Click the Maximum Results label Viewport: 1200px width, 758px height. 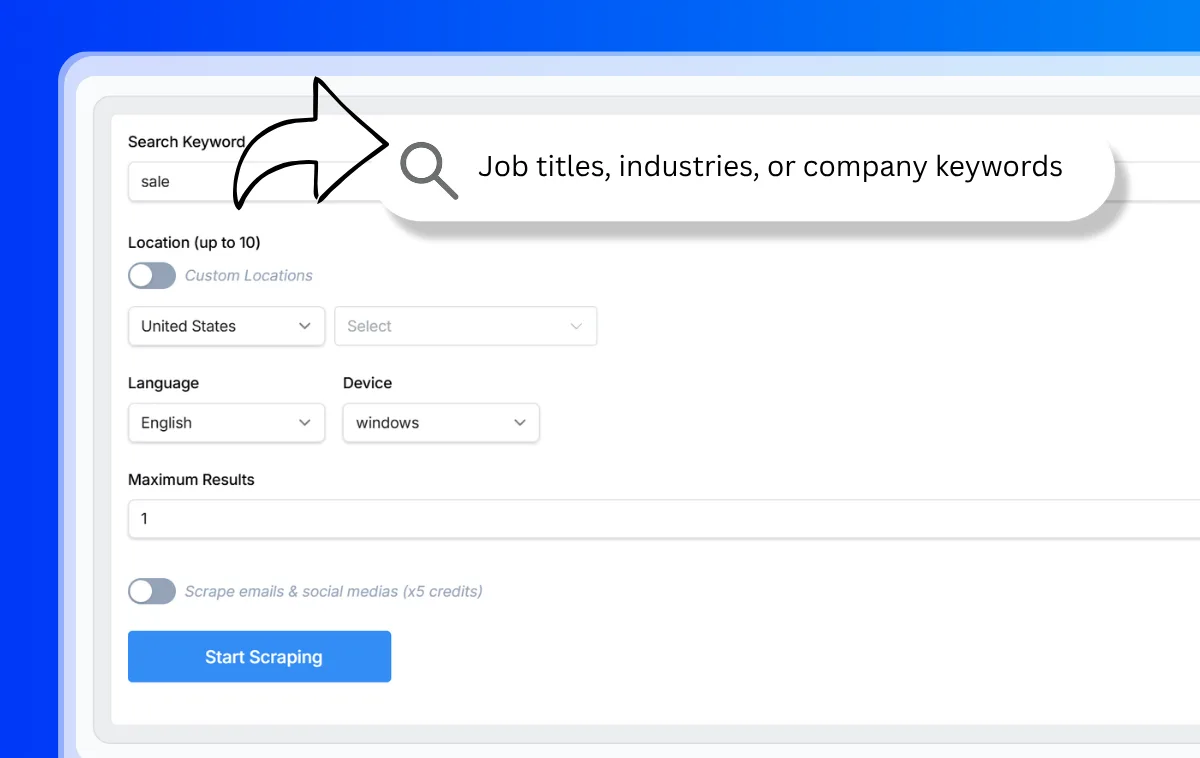coord(191,479)
